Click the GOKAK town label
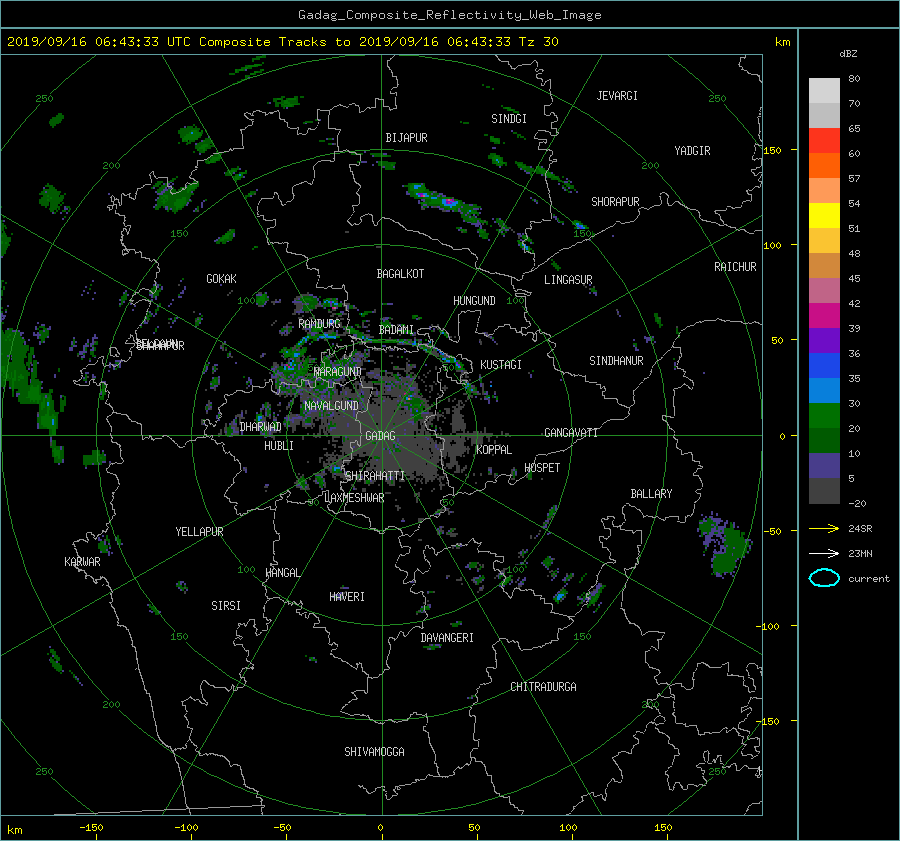The height and width of the screenshot is (841, 900). point(222,279)
